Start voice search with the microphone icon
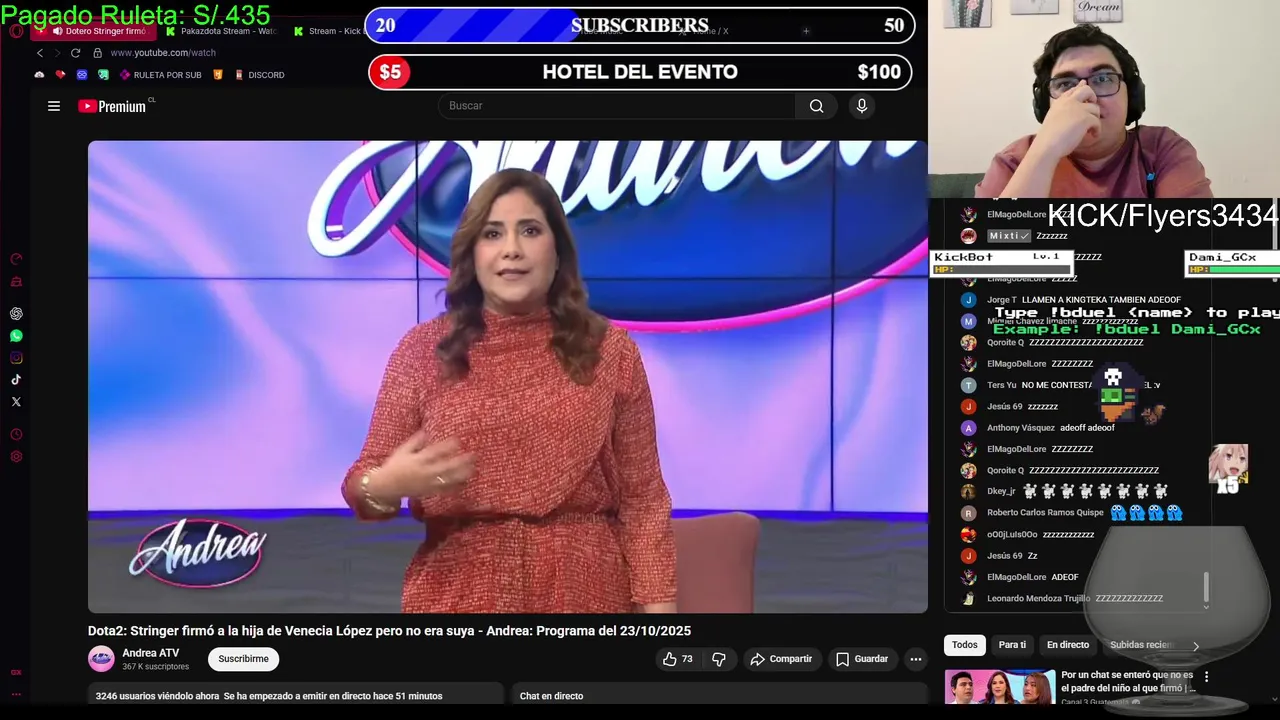 pos(862,106)
